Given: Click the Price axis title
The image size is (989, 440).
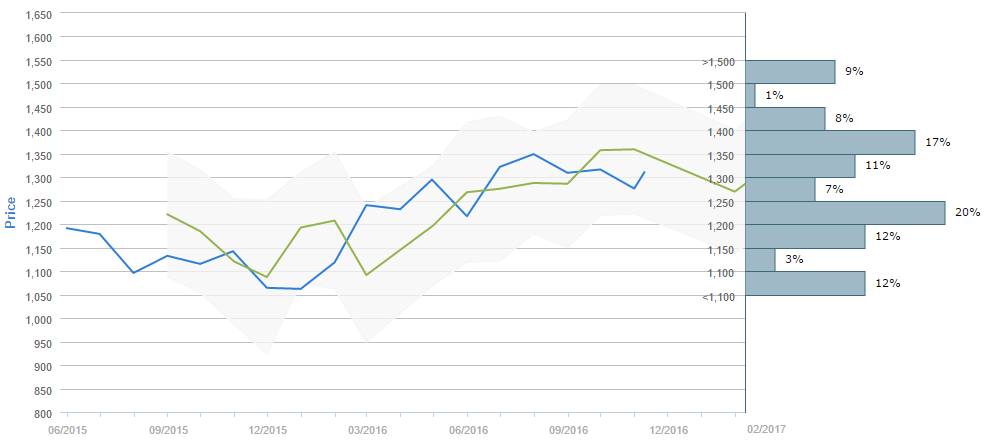Looking at the screenshot, I should click(11, 213).
